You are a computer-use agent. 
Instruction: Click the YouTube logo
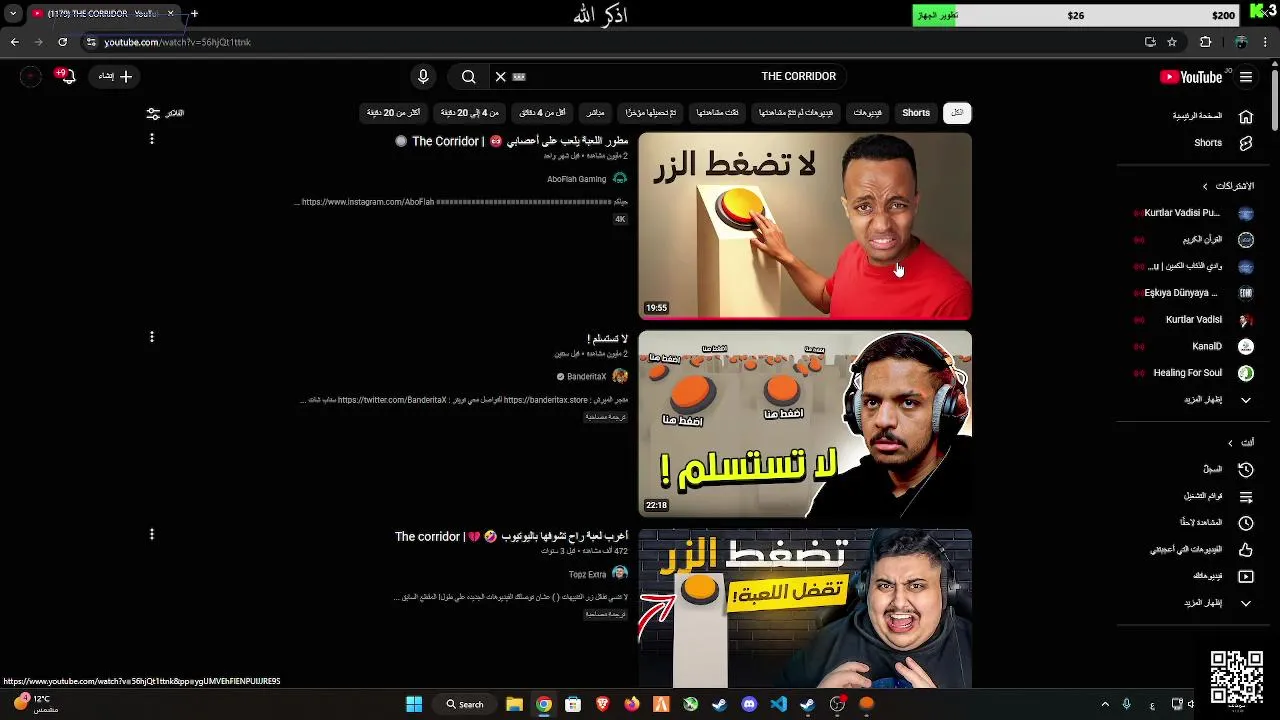pos(1191,77)
